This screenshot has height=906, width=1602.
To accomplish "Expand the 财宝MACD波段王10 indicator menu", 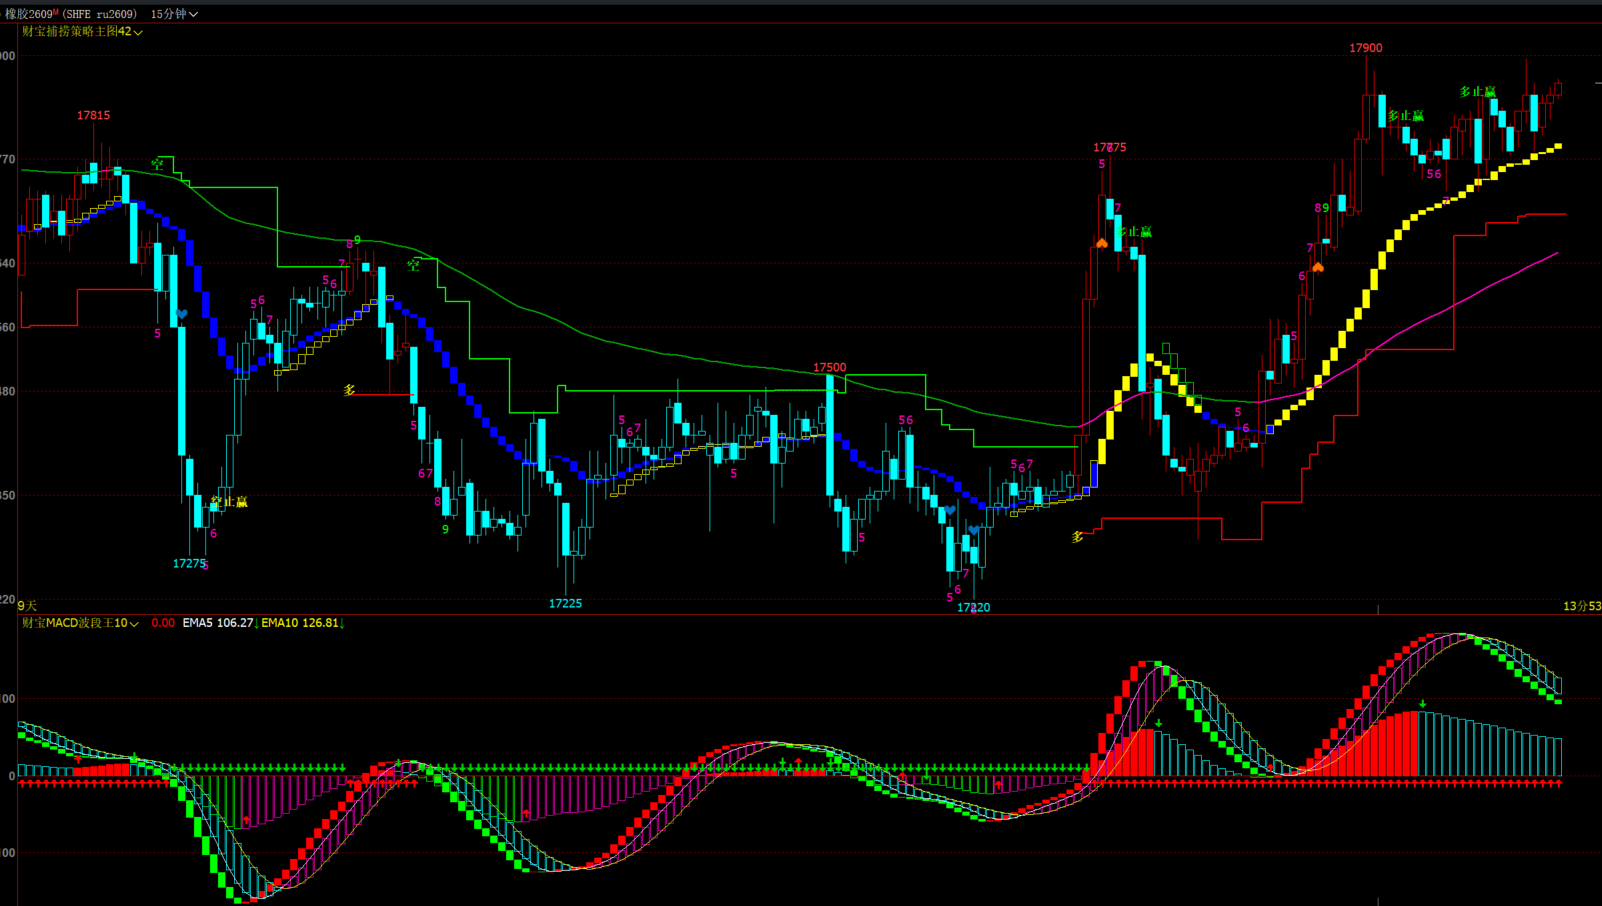I will click(80, 623).
